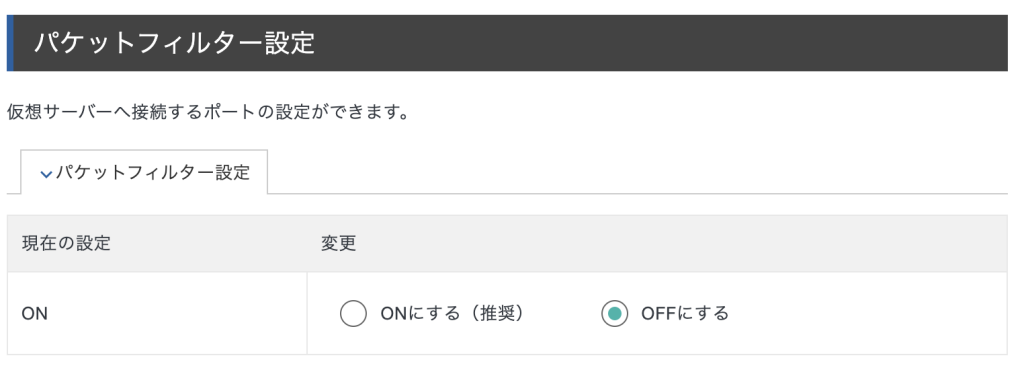Viewport: 1024px width, 366px height.
Task: Click the dark パケットフィルター設定 header title
Action: 174,43
